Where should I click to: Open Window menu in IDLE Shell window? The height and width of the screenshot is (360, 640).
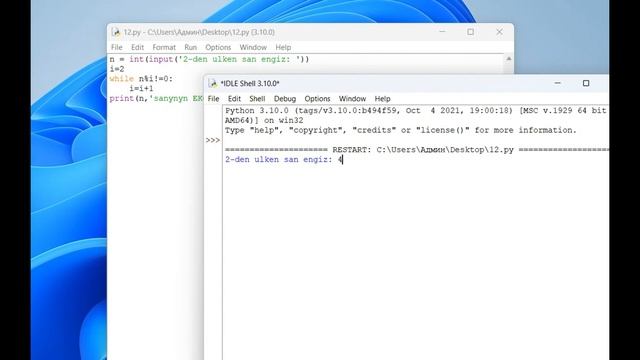tap(352, 99)
